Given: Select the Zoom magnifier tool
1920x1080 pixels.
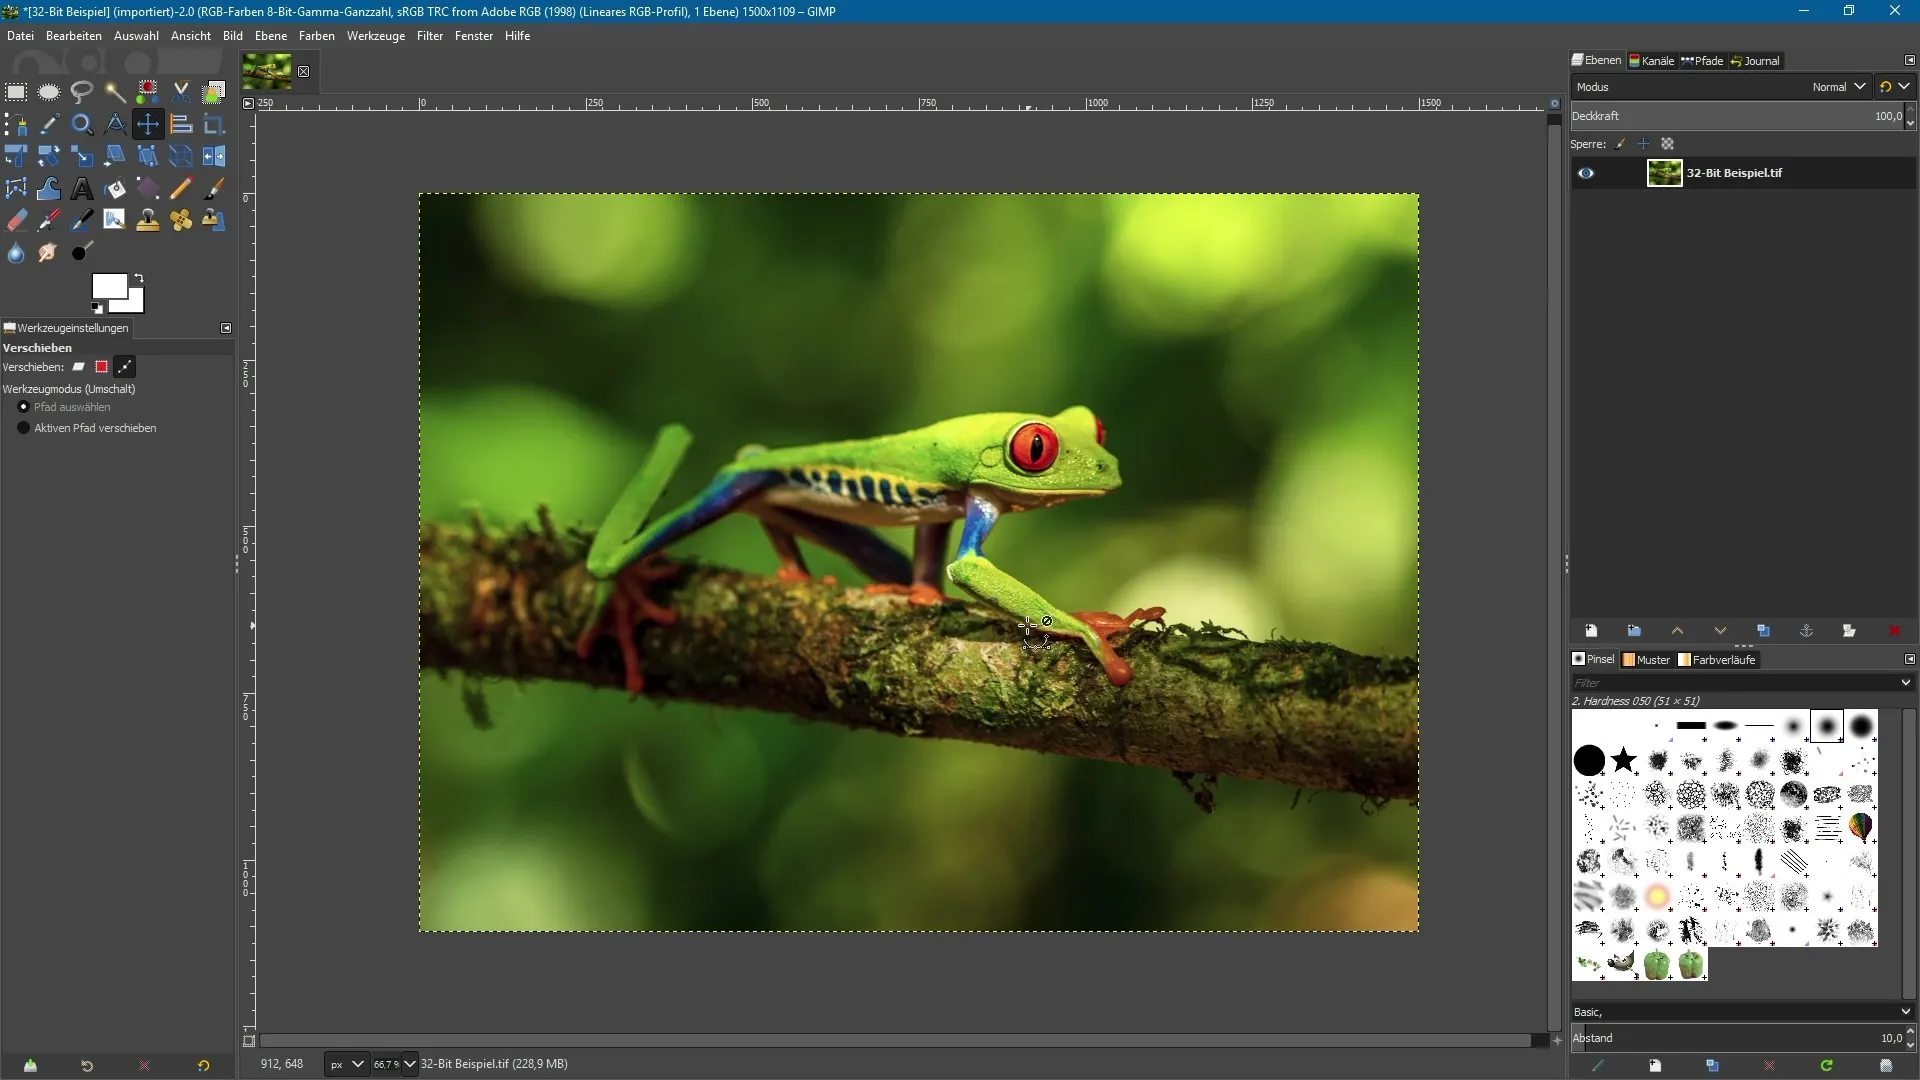Looking at the screenshot, I should (82, 124).
